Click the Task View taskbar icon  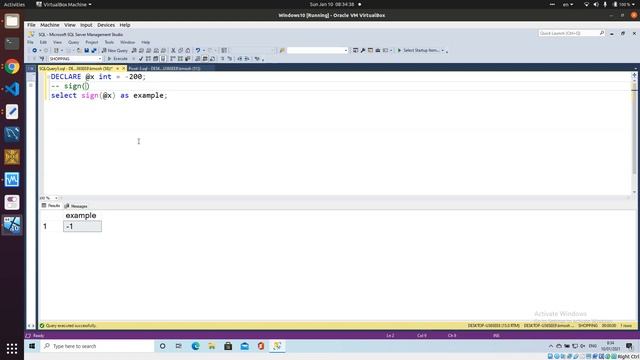[179, 346]
